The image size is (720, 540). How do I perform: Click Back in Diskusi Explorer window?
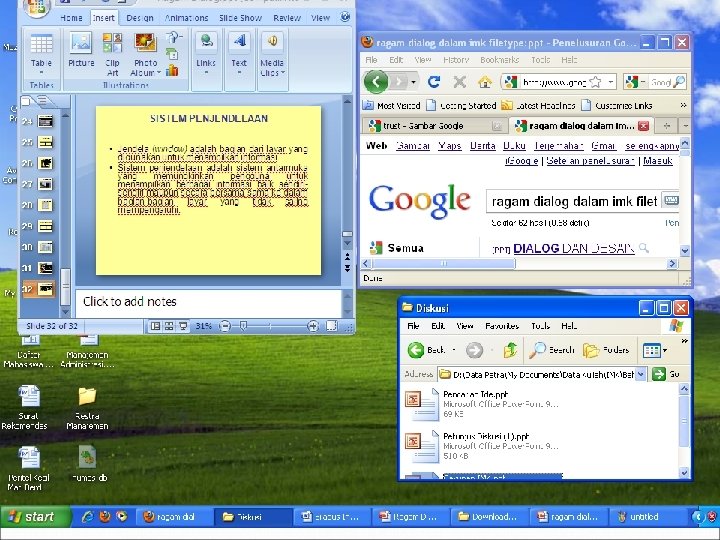point(426,350)
